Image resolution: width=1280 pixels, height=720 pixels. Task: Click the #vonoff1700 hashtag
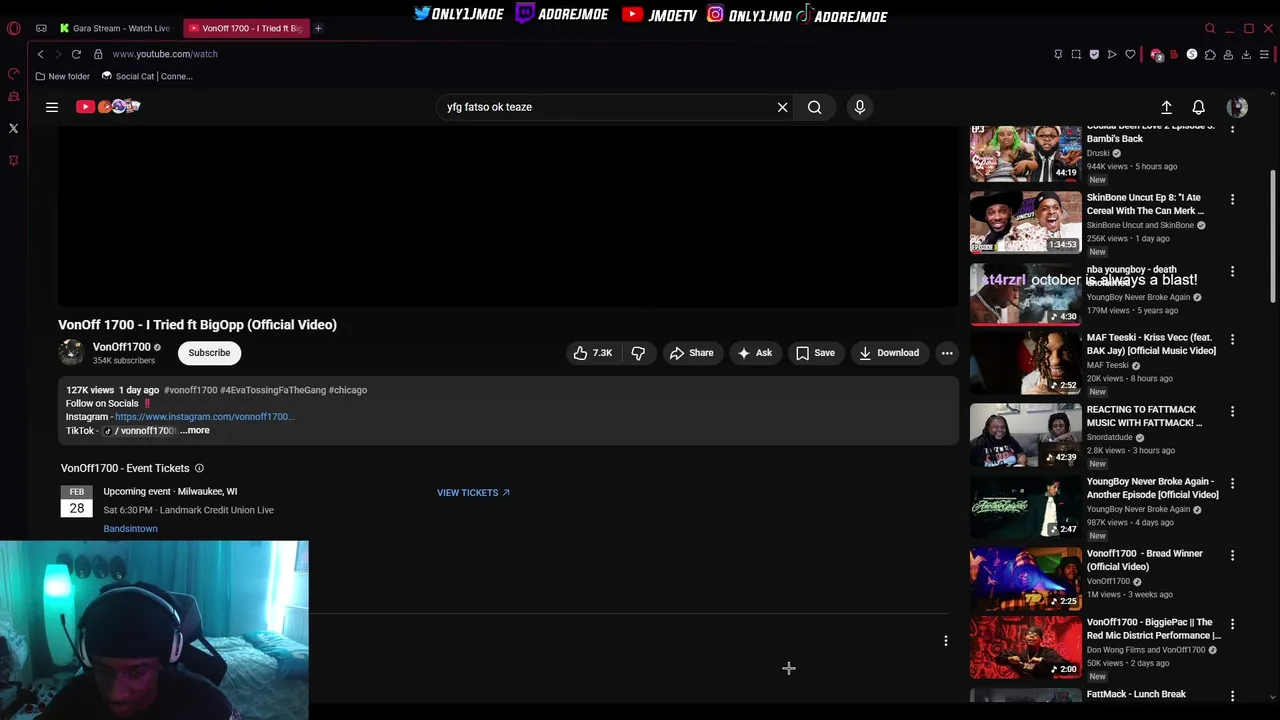pos(190,390)
